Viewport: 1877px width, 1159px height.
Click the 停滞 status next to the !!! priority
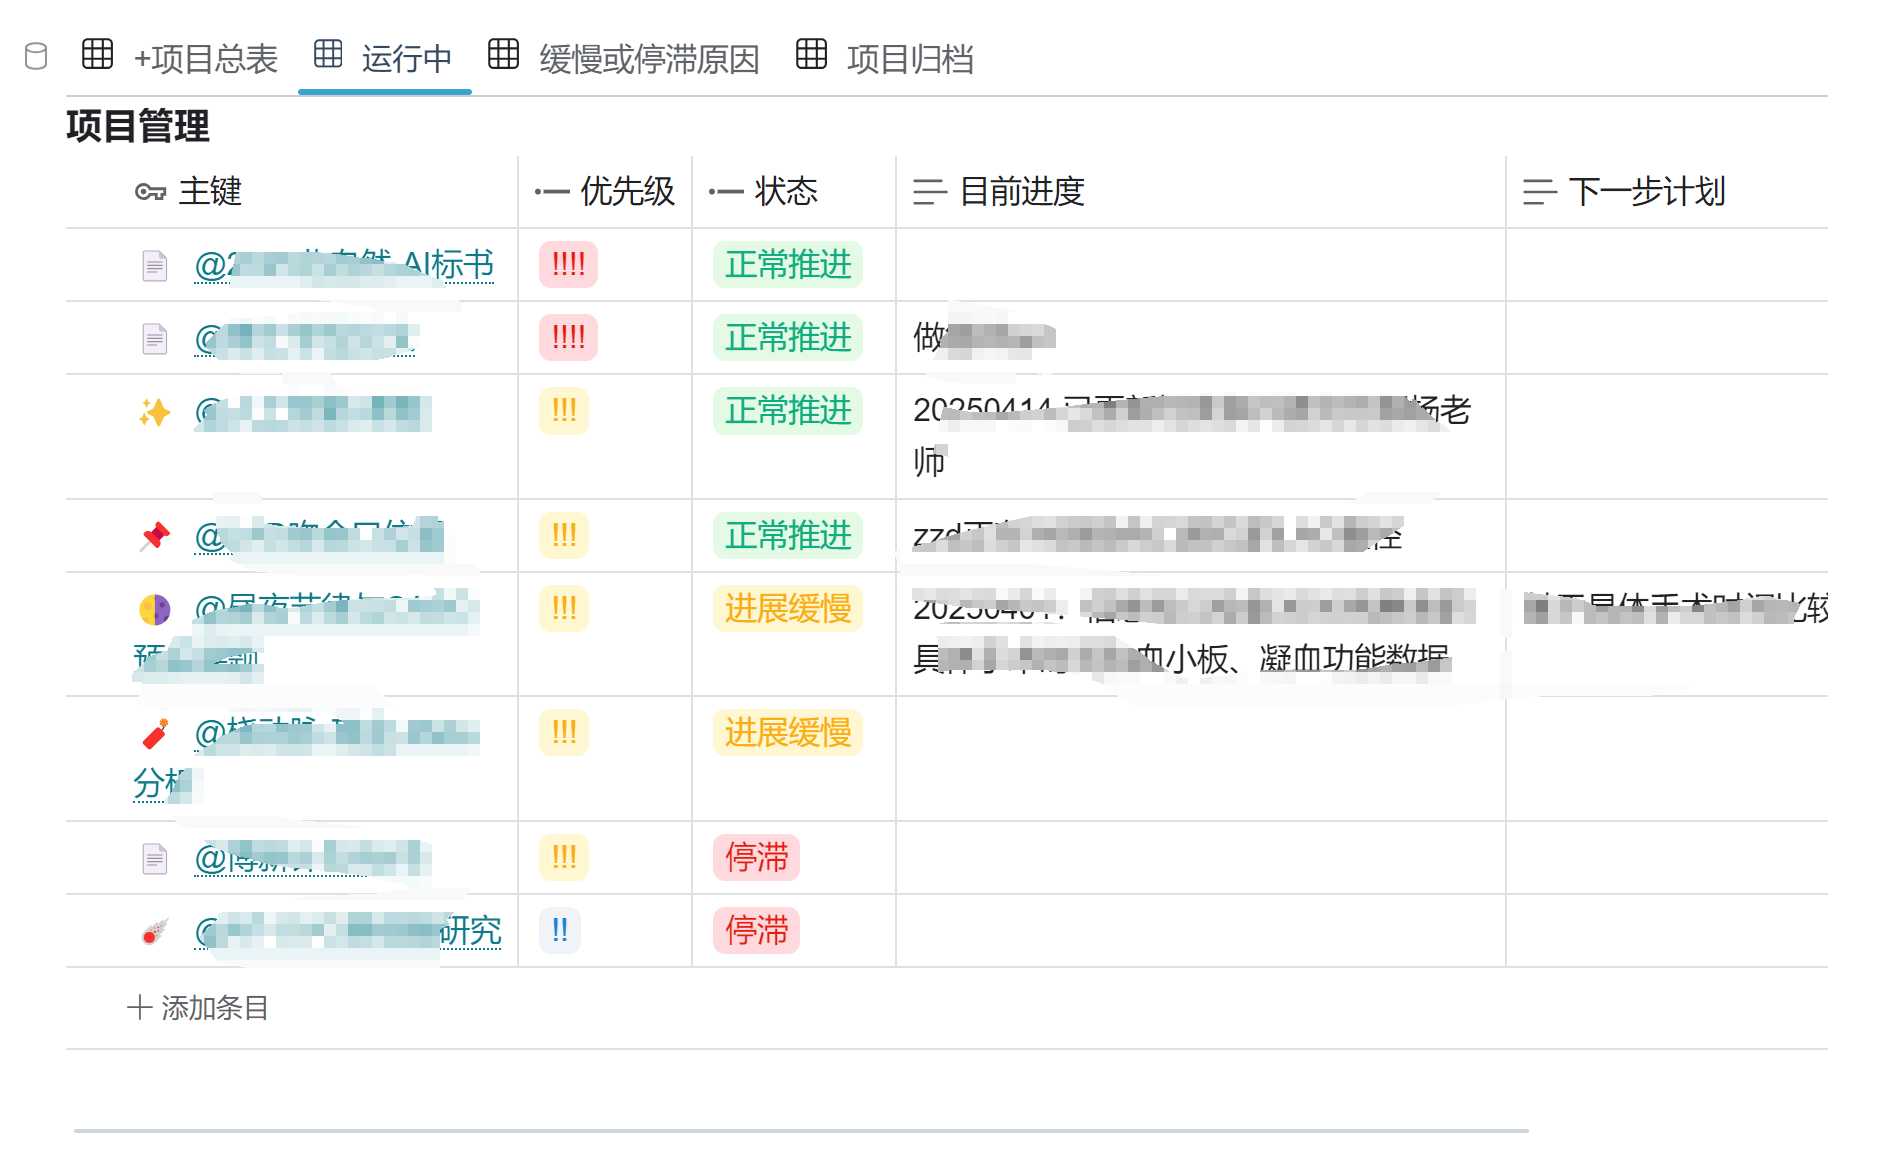[x=756, y=858]
